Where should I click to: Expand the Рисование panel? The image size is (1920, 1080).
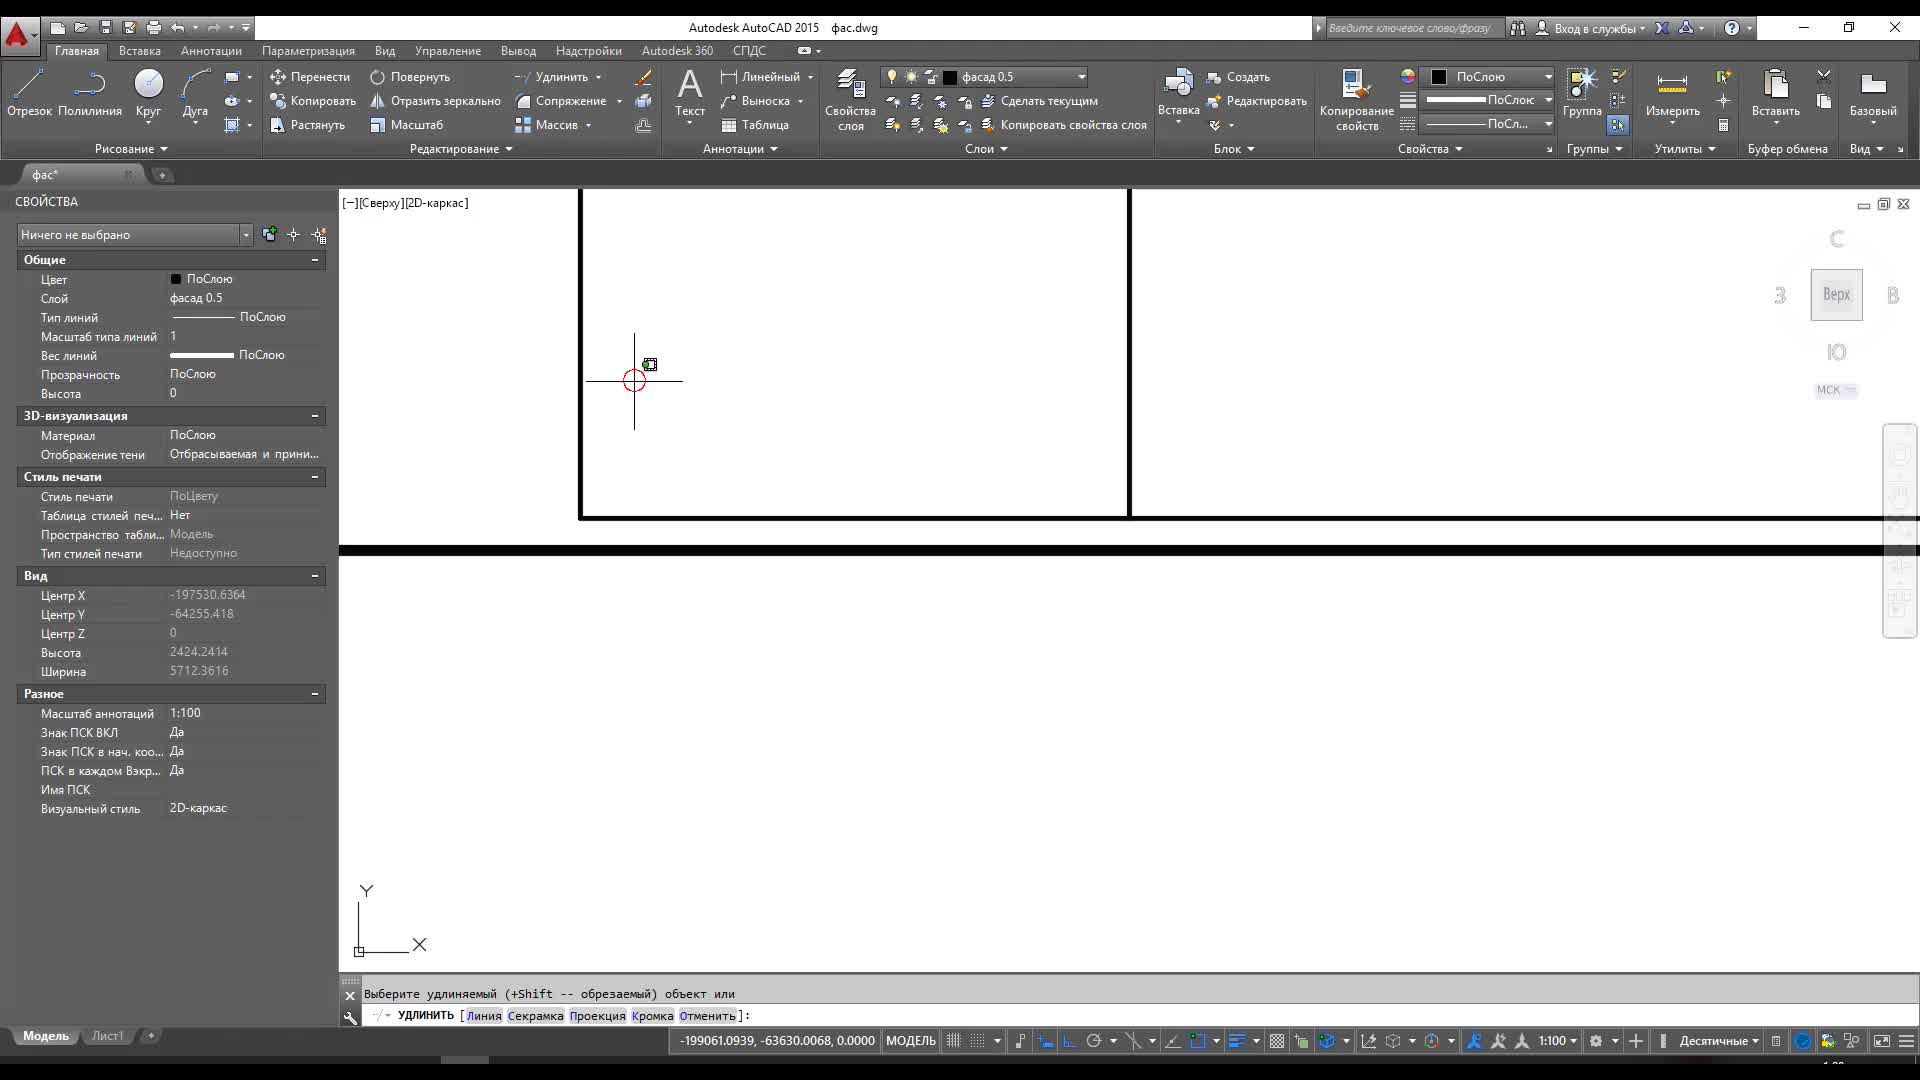point(131,149)
